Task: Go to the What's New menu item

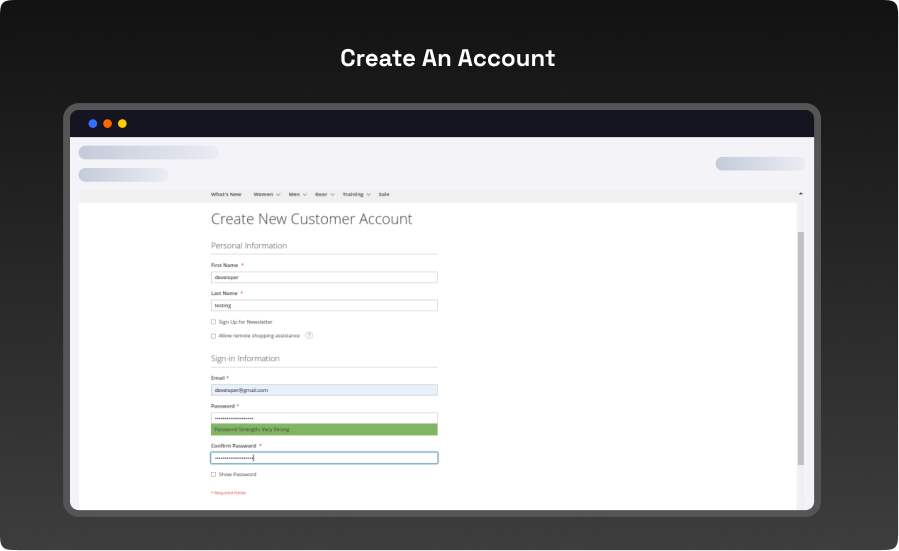Action: coord(226,194)
